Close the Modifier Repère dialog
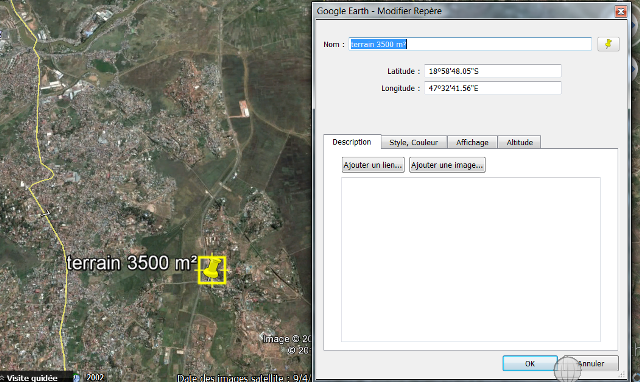The image size is (640, 382). pos(620,11)
